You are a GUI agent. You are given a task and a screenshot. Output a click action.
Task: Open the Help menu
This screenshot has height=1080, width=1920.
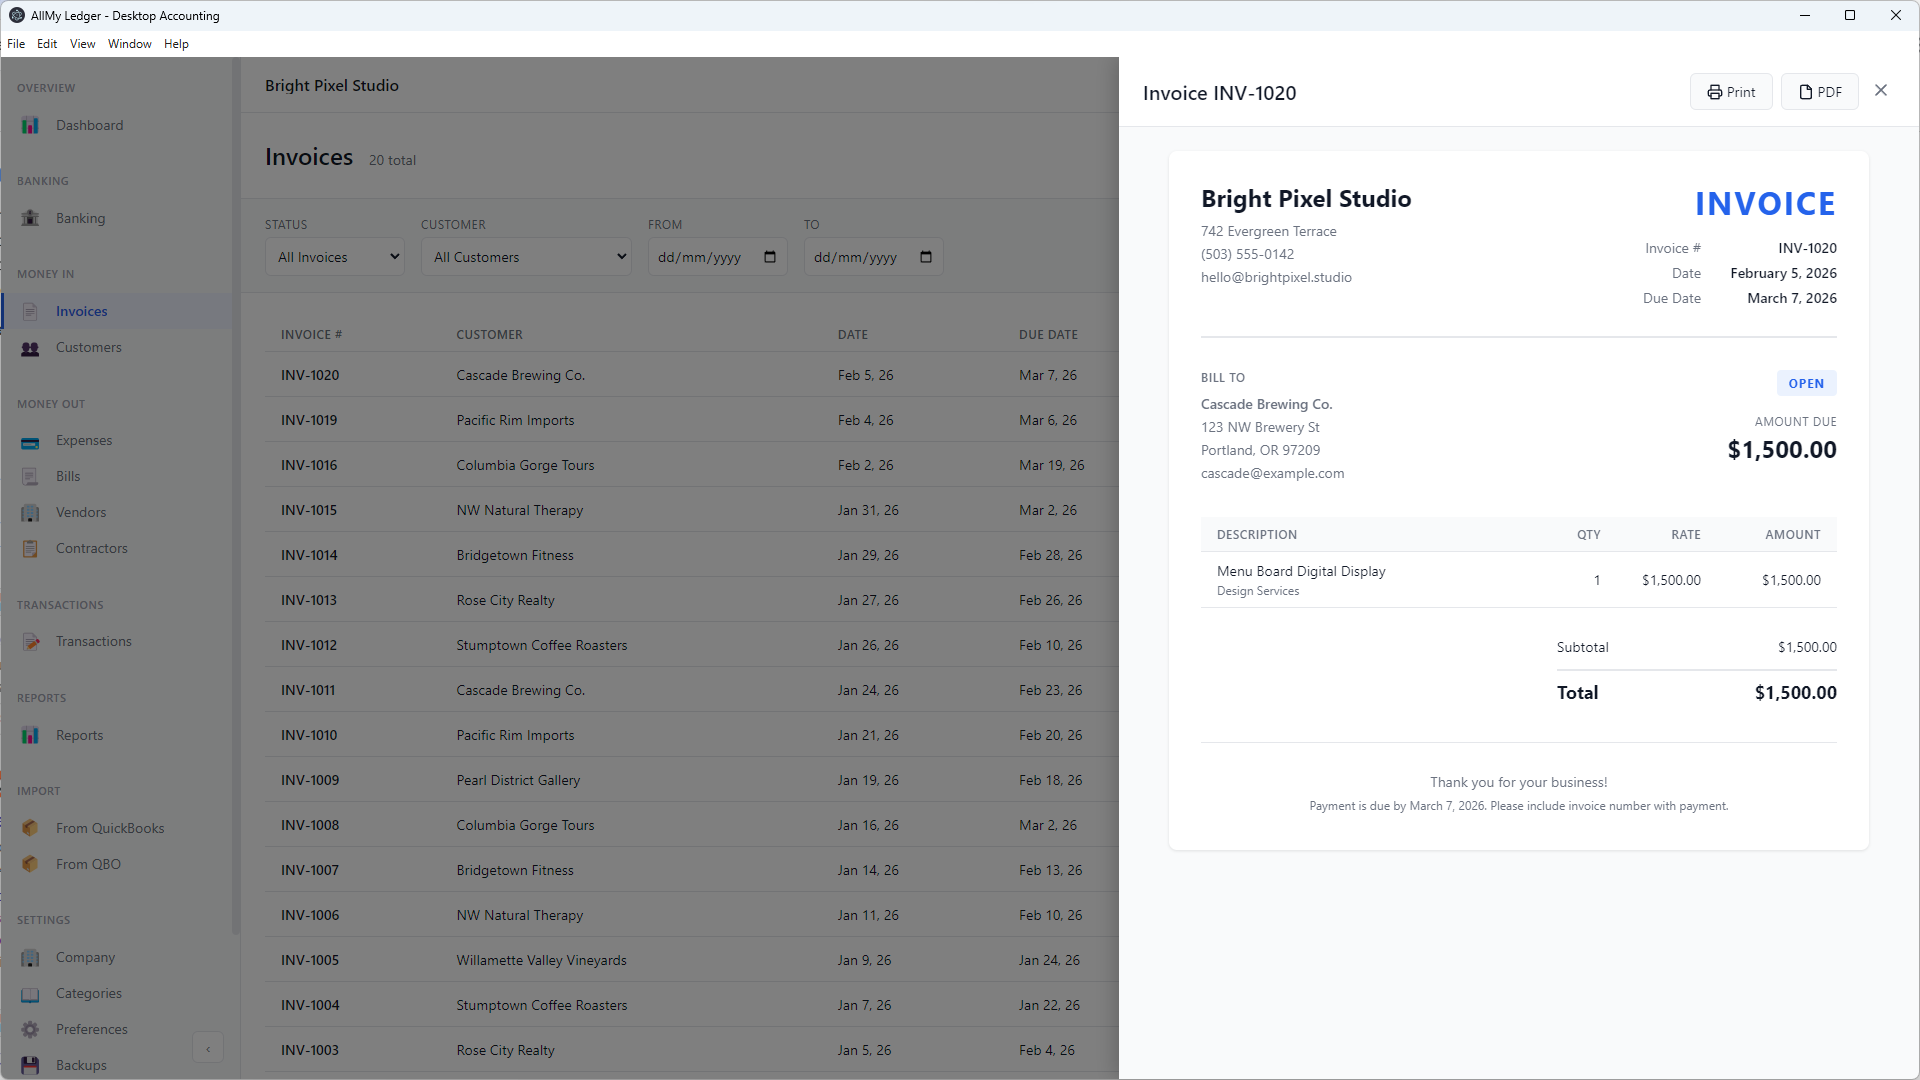click(x=175, y=43)
